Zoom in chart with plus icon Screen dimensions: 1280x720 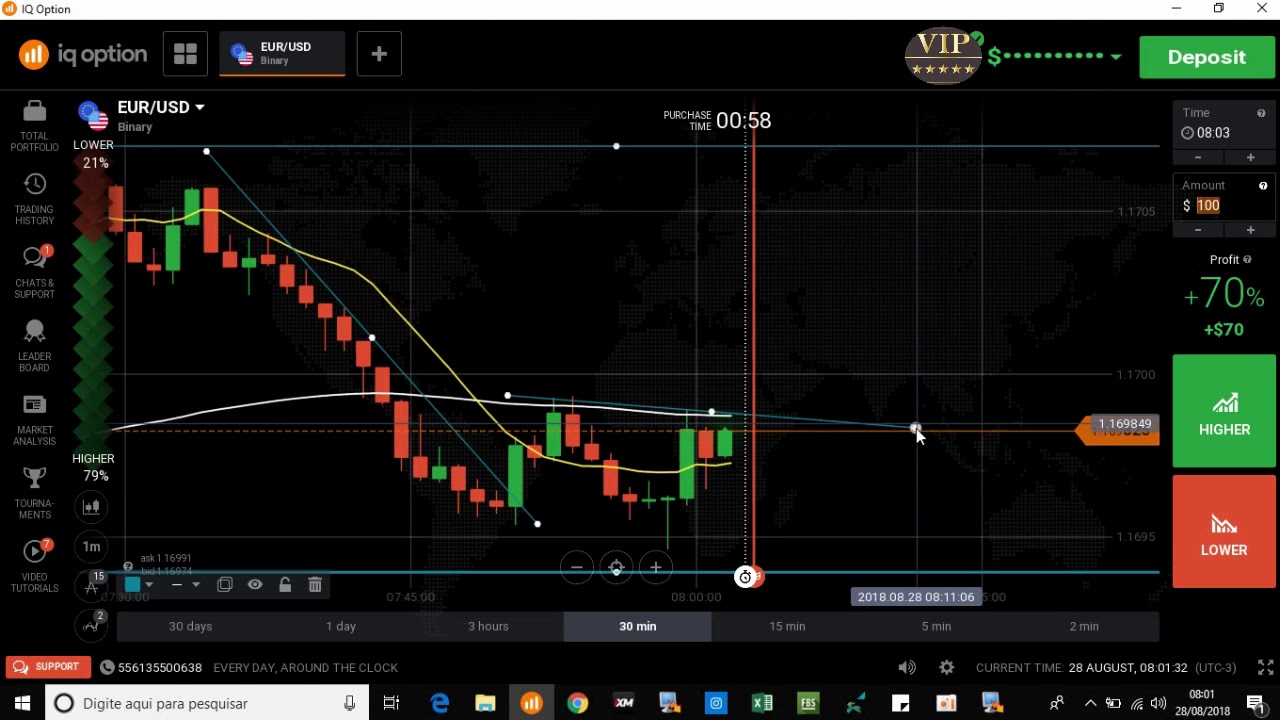(x=656, y=568)
